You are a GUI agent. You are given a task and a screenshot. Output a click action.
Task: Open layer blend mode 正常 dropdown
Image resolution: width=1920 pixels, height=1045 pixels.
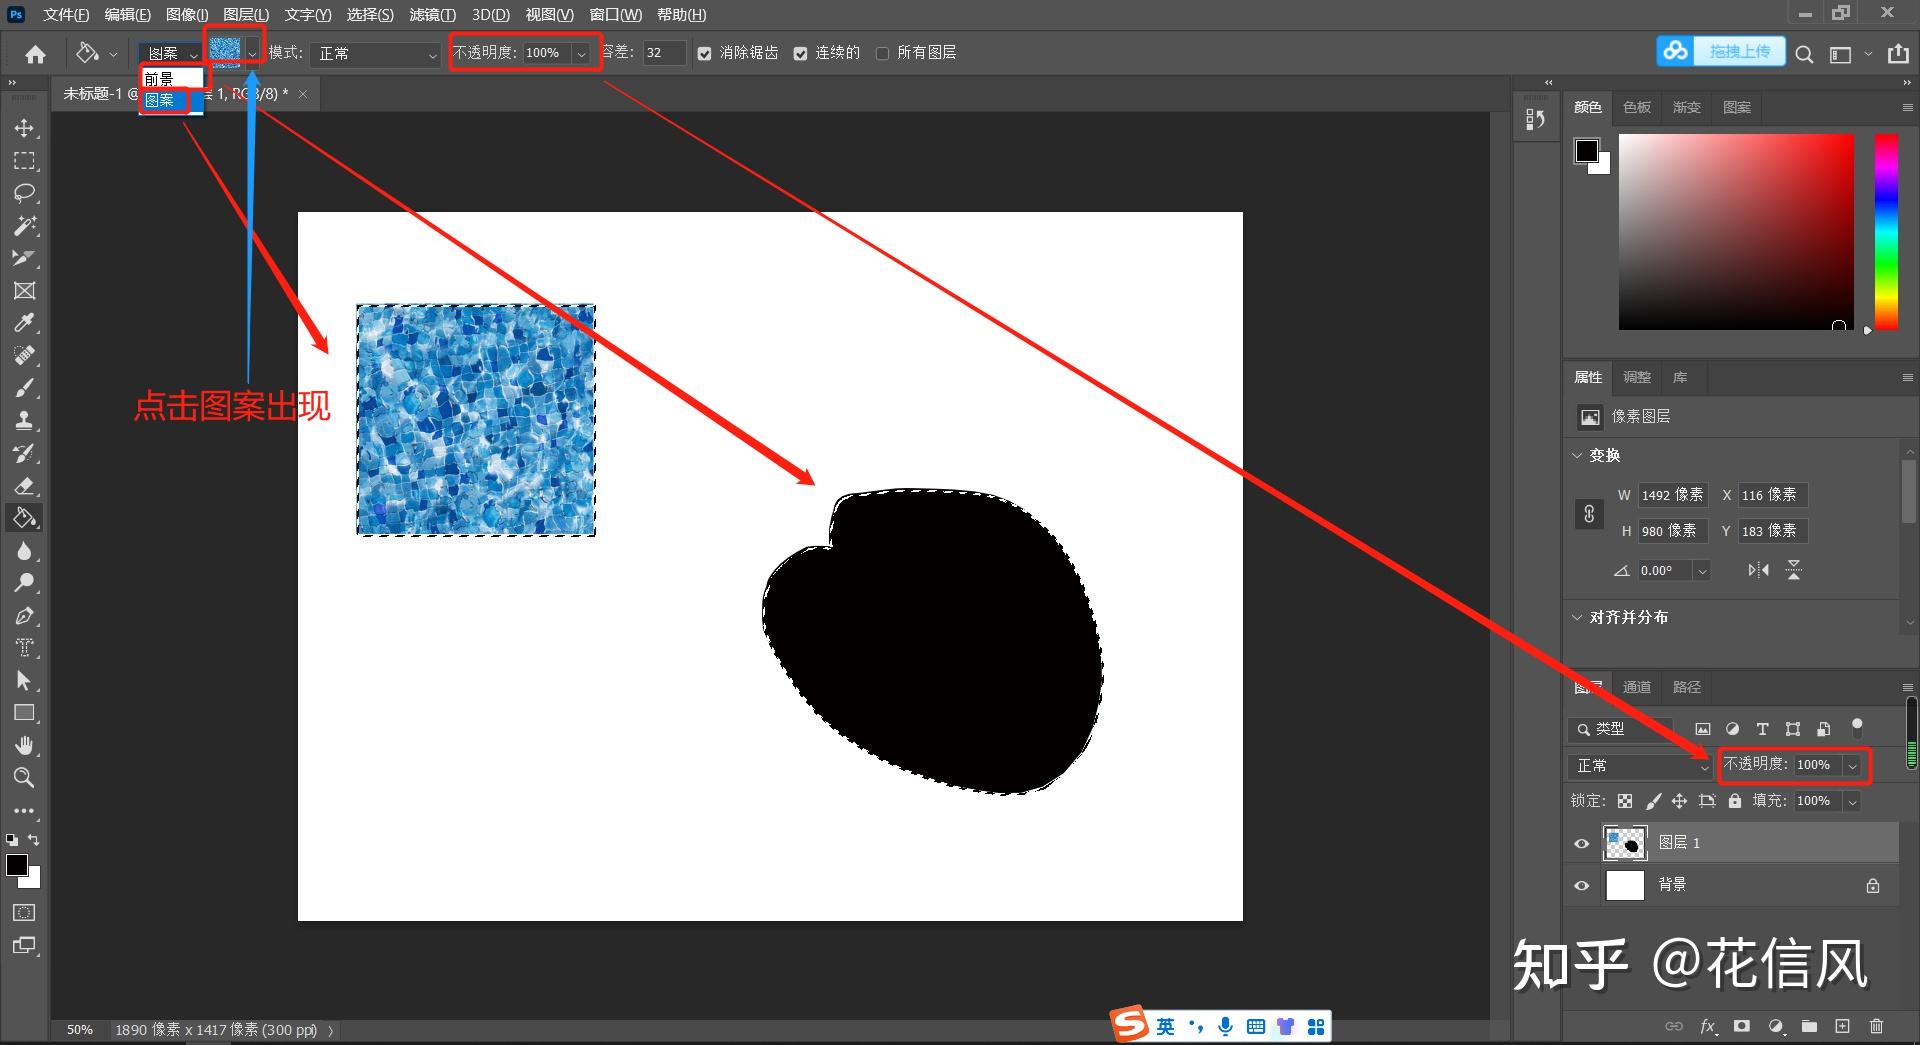tap(1639, 766)
